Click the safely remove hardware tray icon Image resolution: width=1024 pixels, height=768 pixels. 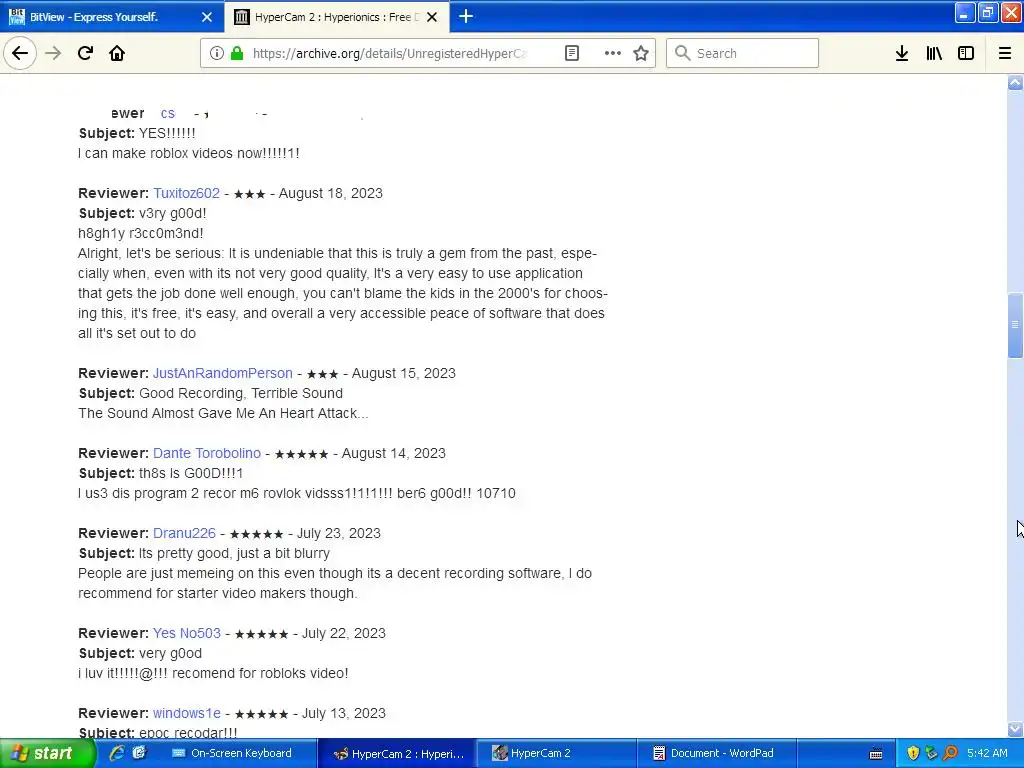[x=931, y=753]
